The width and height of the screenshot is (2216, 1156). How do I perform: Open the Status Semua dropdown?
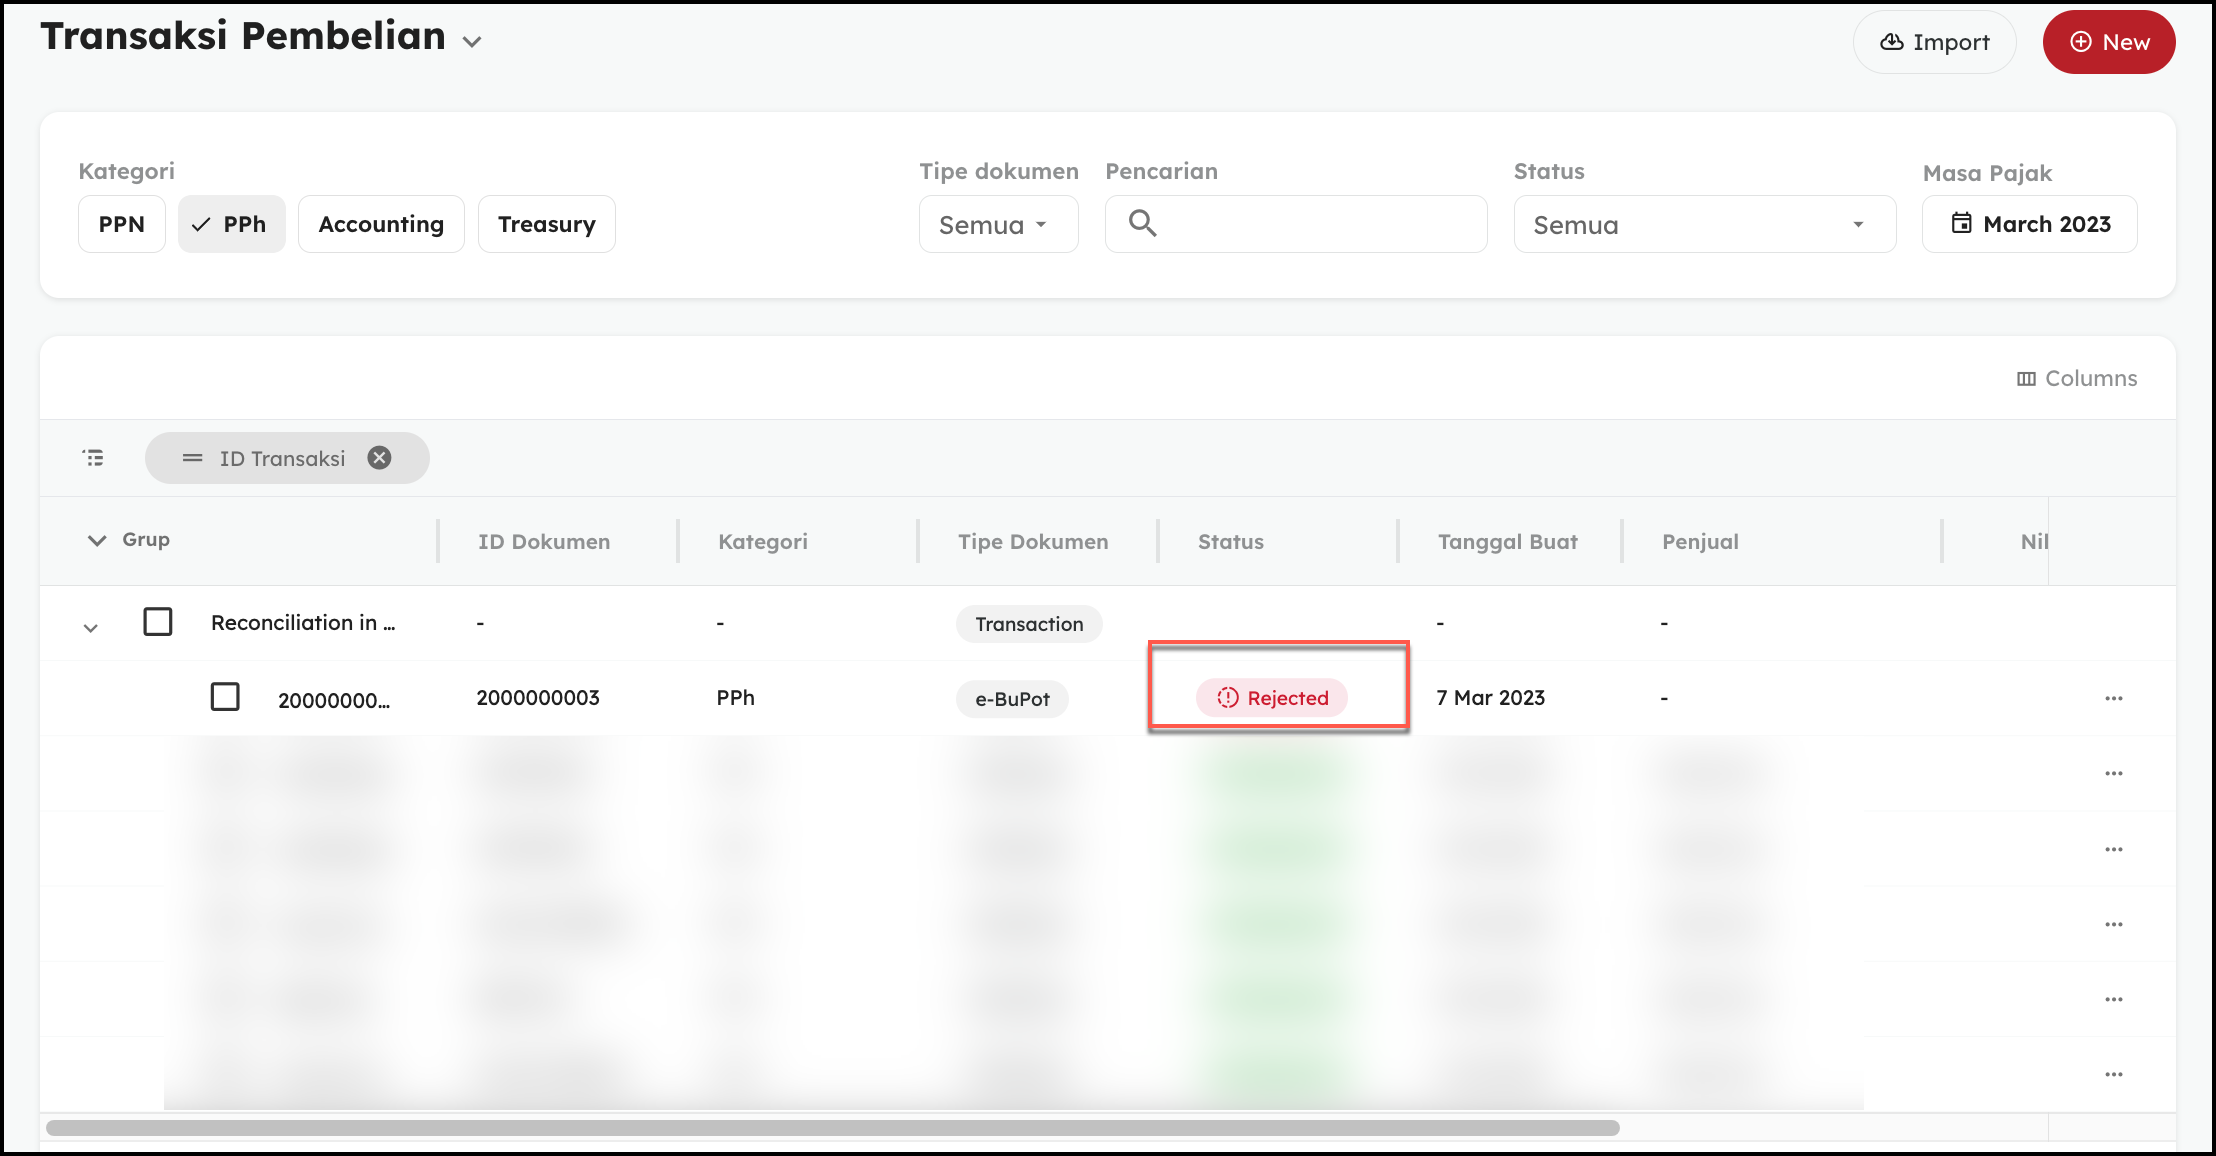[x=1704, y=224]
